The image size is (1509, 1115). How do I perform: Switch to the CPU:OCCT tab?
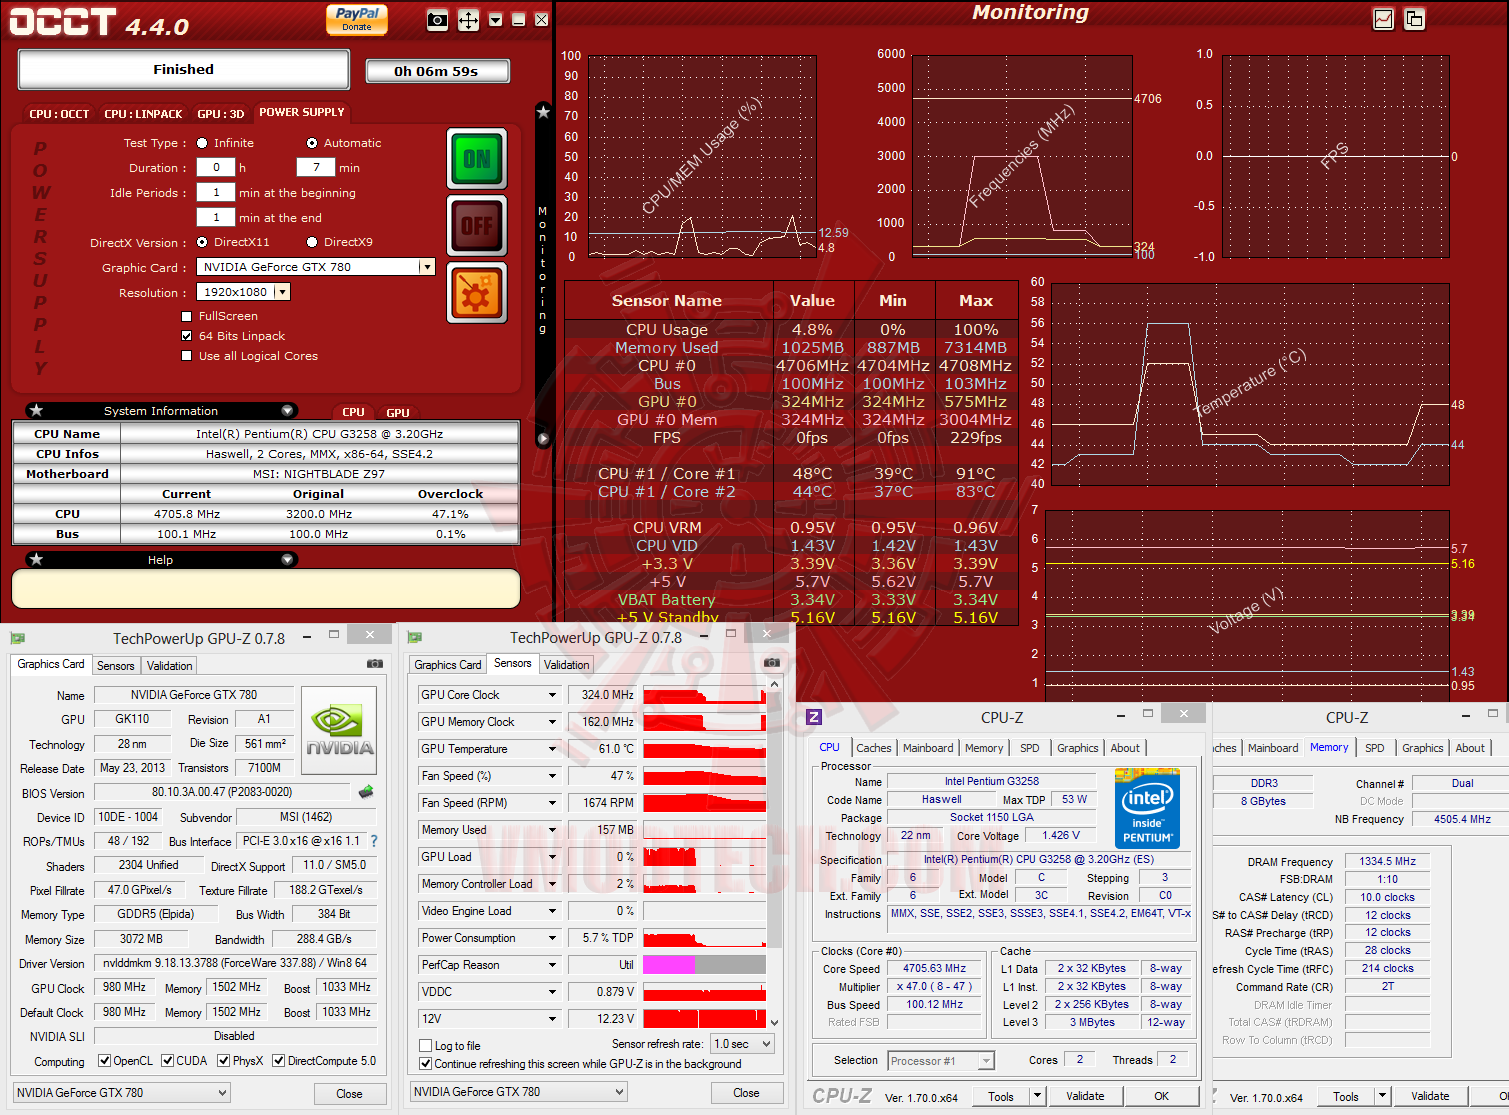pyautogui.click(x=59, y=114)
